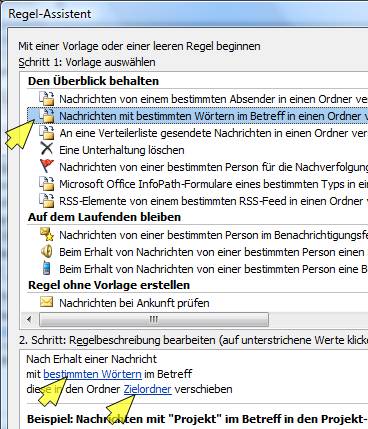Click 'Auf dem Laufenden bleiben' group heading
The width and height of the screenshot is (368, 429).
pyautogui.click(x=104, y=217)
